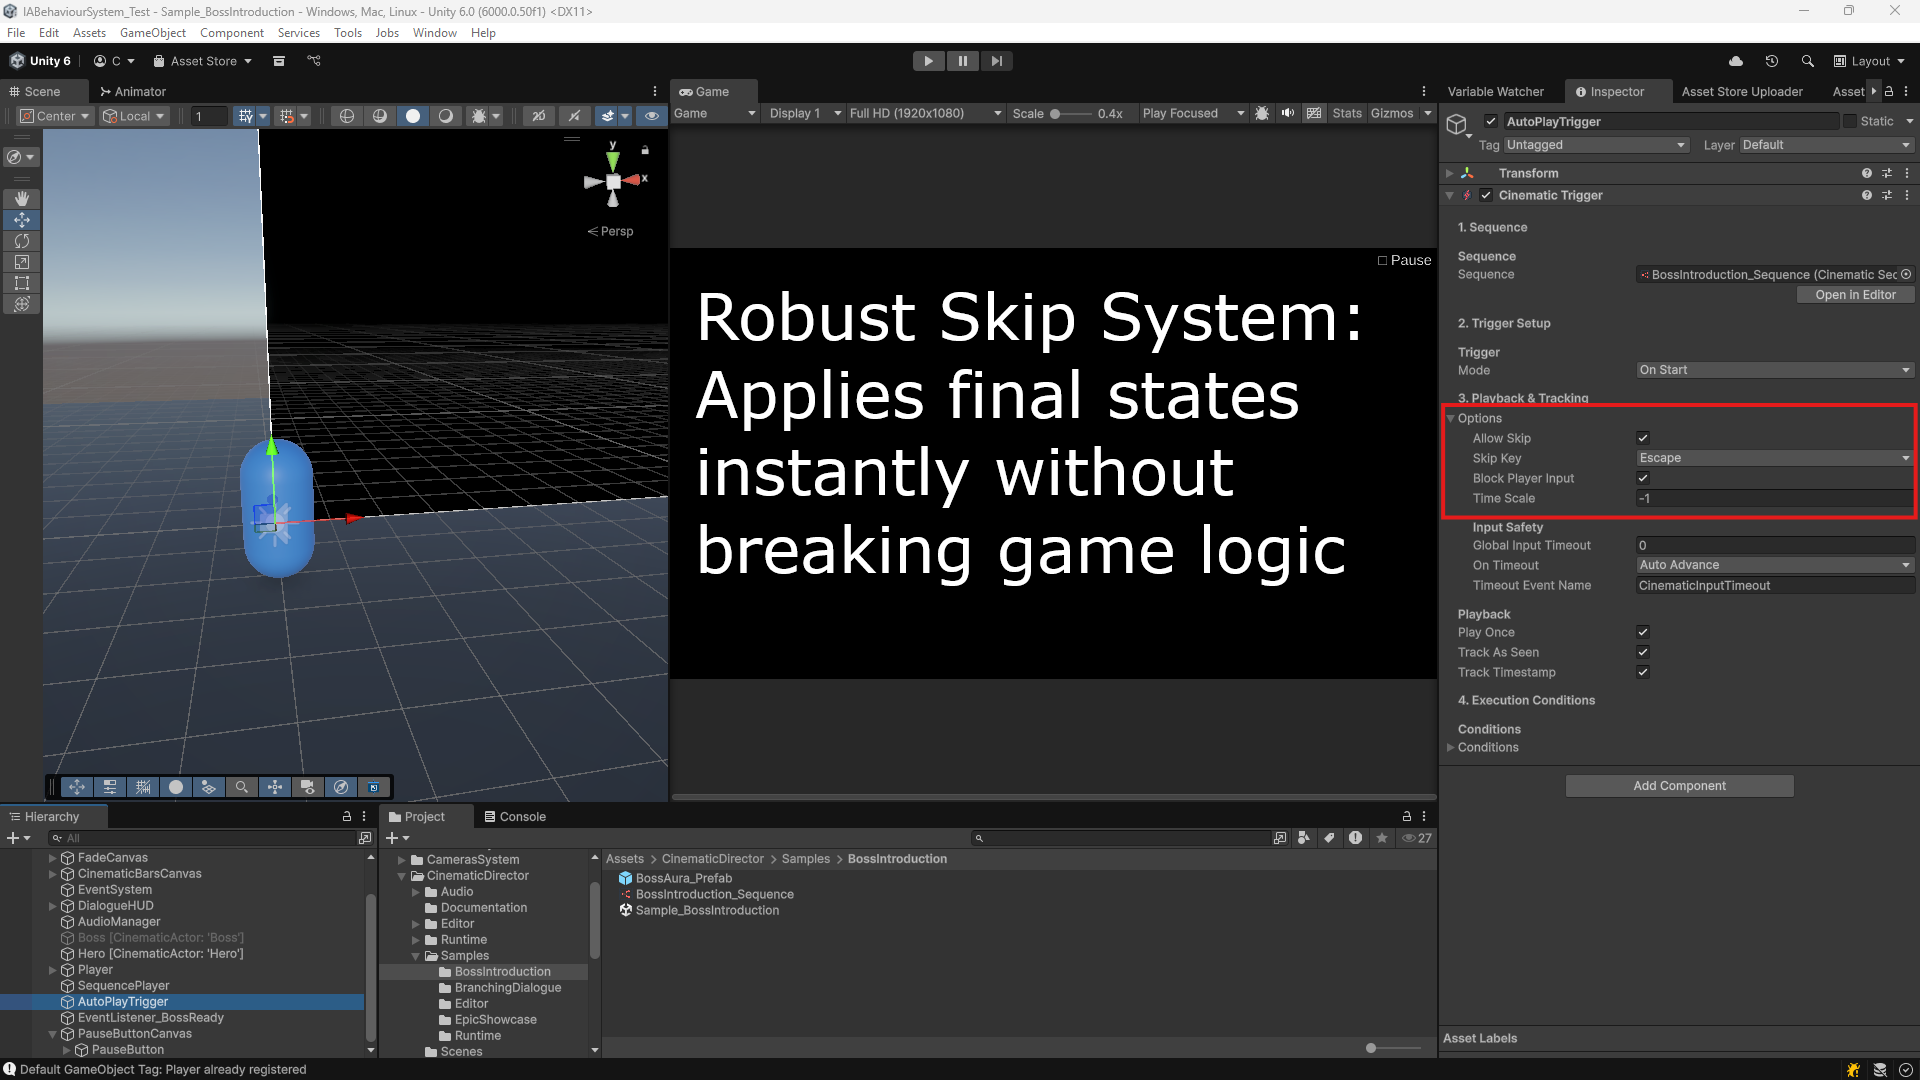Open Cinematic Trigger preset settings icon
The height and width of the screenshot is (1080, 1920).
[x=1887, y=195]
